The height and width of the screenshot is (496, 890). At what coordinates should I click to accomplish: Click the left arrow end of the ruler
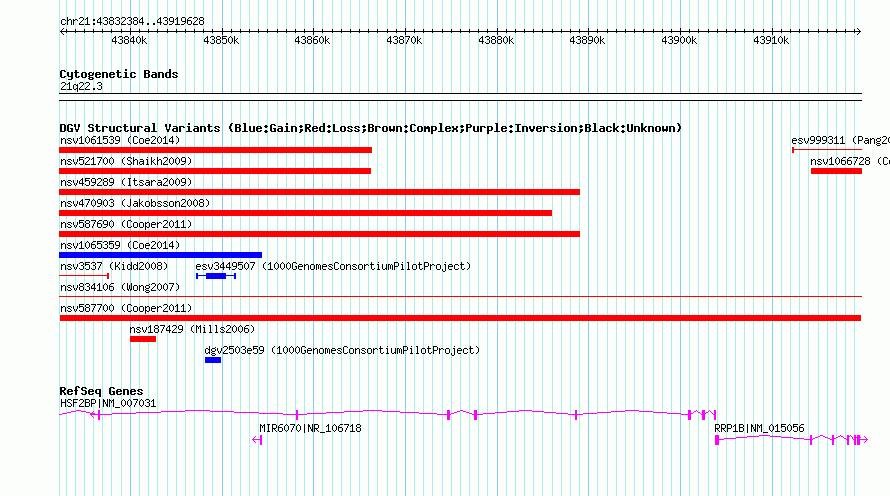(62, 31)
